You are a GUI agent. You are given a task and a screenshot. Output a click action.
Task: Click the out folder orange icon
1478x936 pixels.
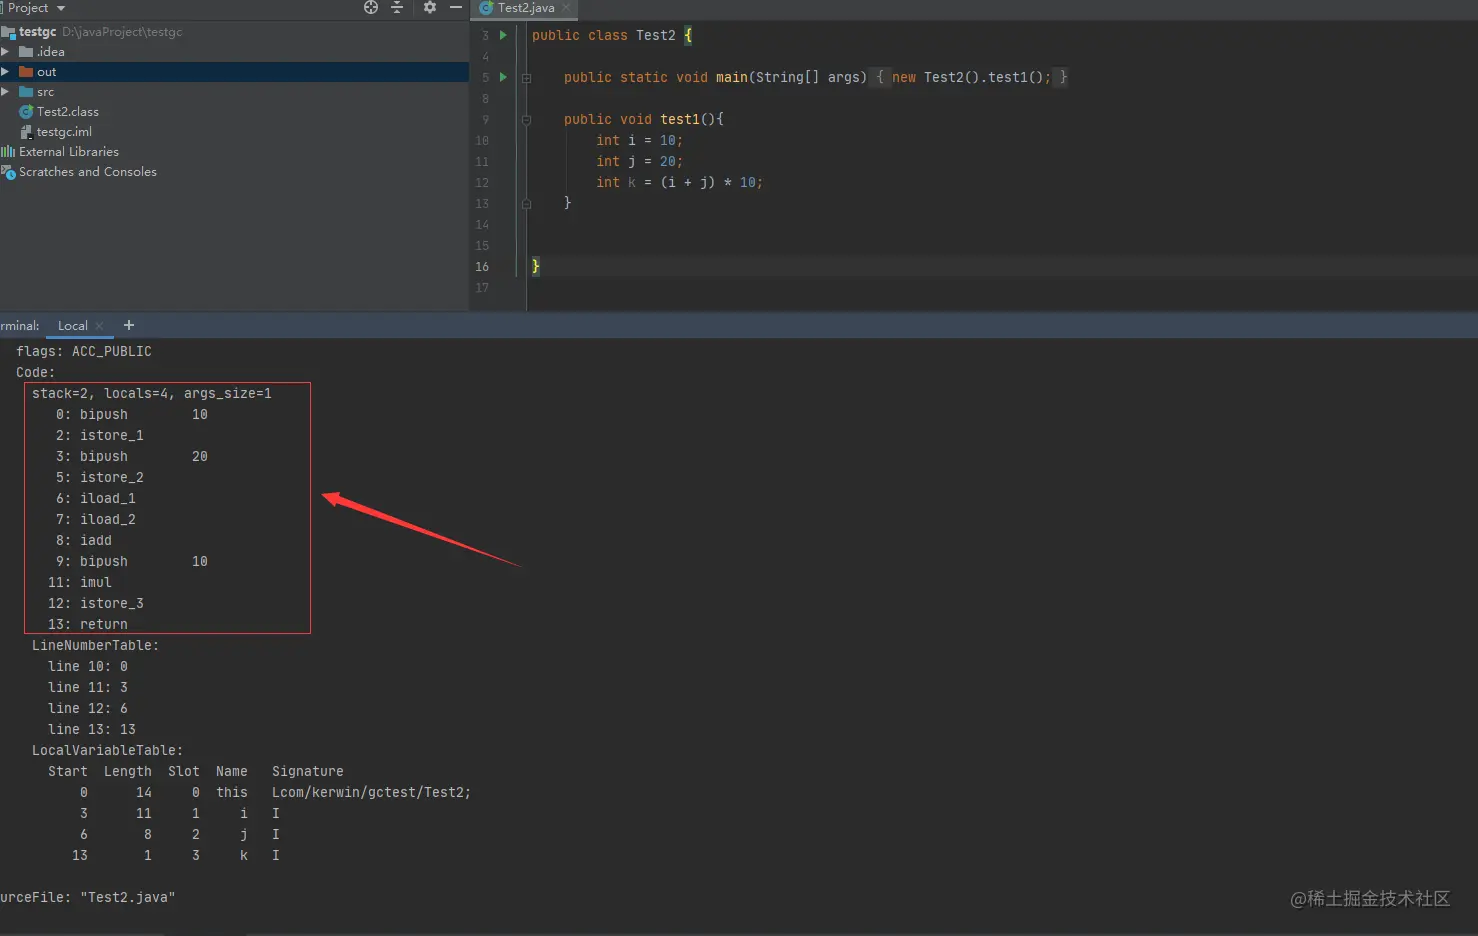coord(26,72)
